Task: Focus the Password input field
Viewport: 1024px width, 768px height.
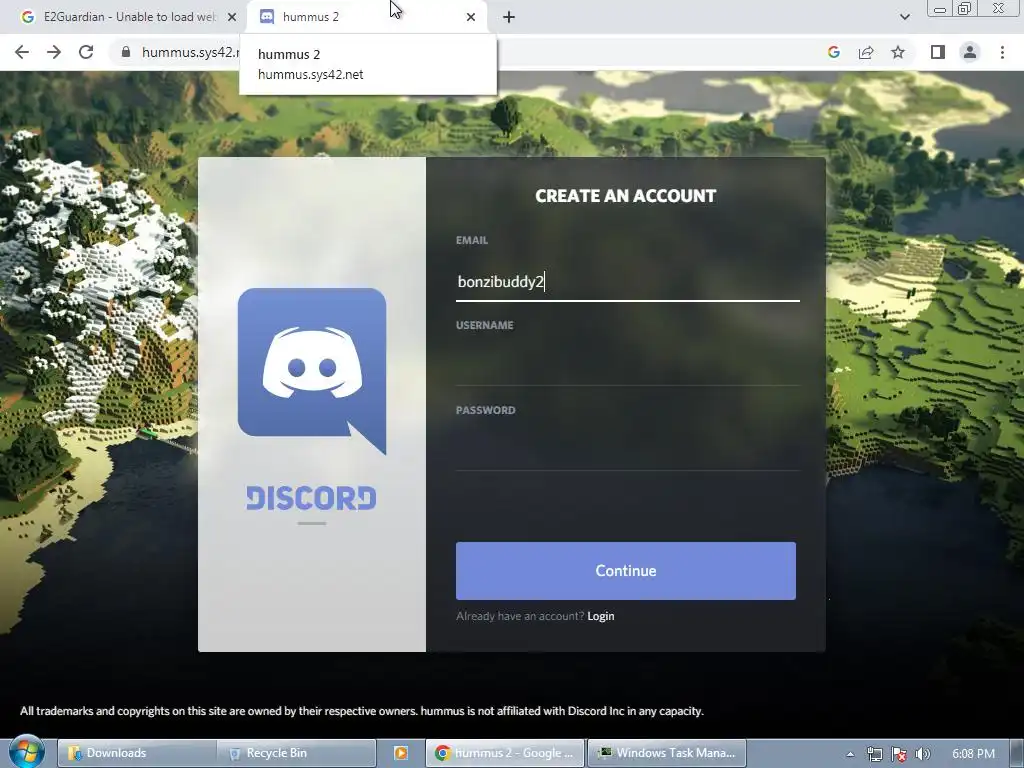Action: (x=628, y=452)
